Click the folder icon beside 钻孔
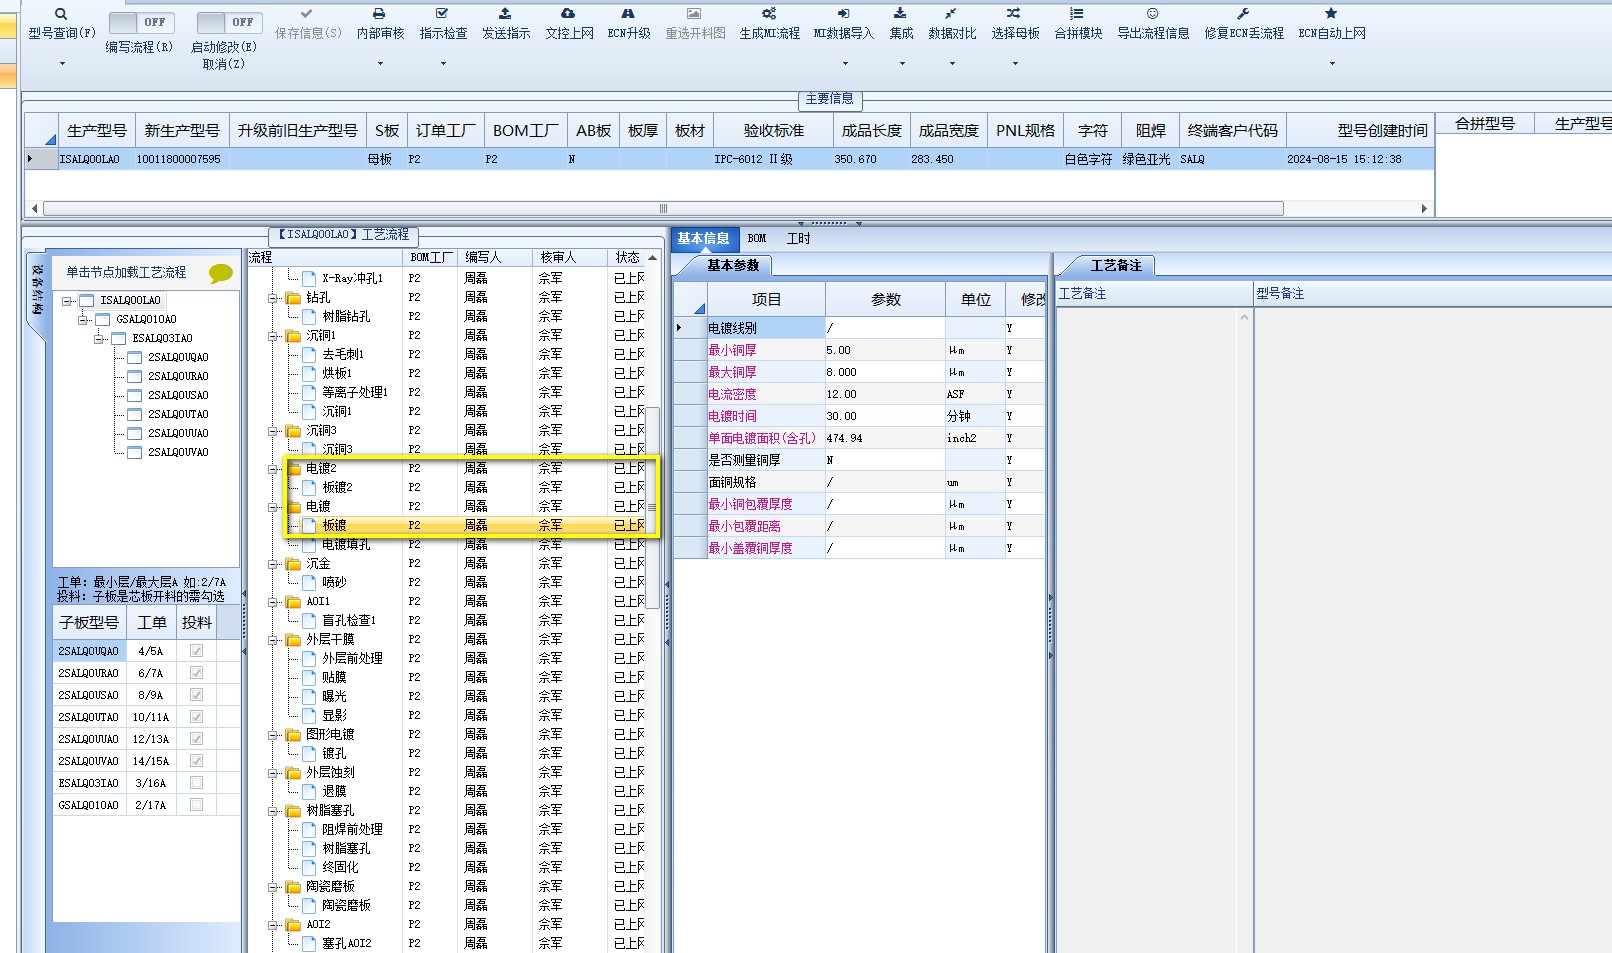The height and width of the screenshot is (953, 1612). [x=294, y=298]
